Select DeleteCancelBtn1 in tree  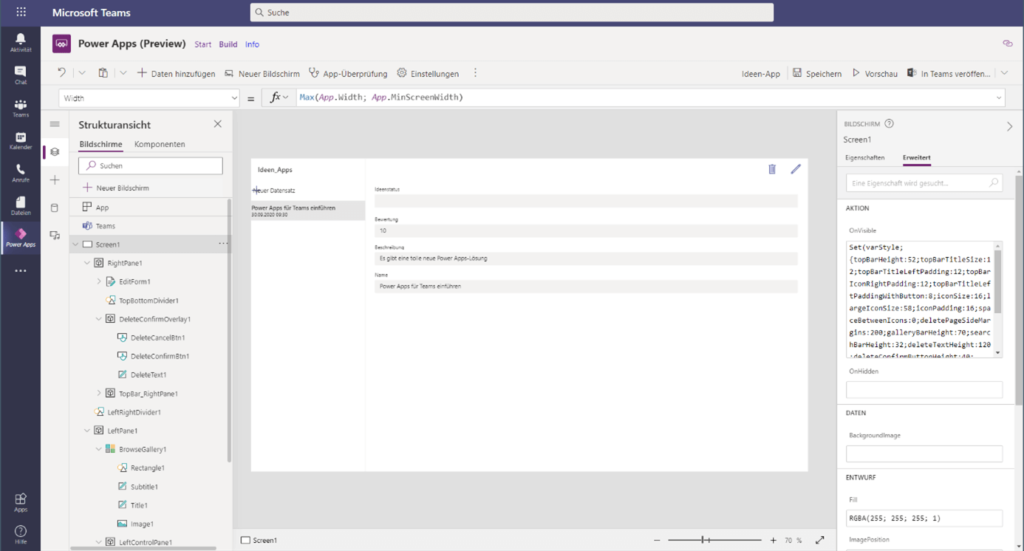[x=157, y=338]
